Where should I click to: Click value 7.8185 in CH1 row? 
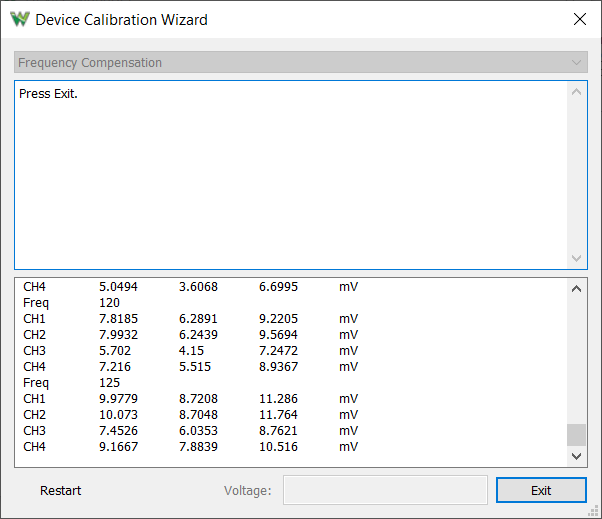(x=118, y=319)
